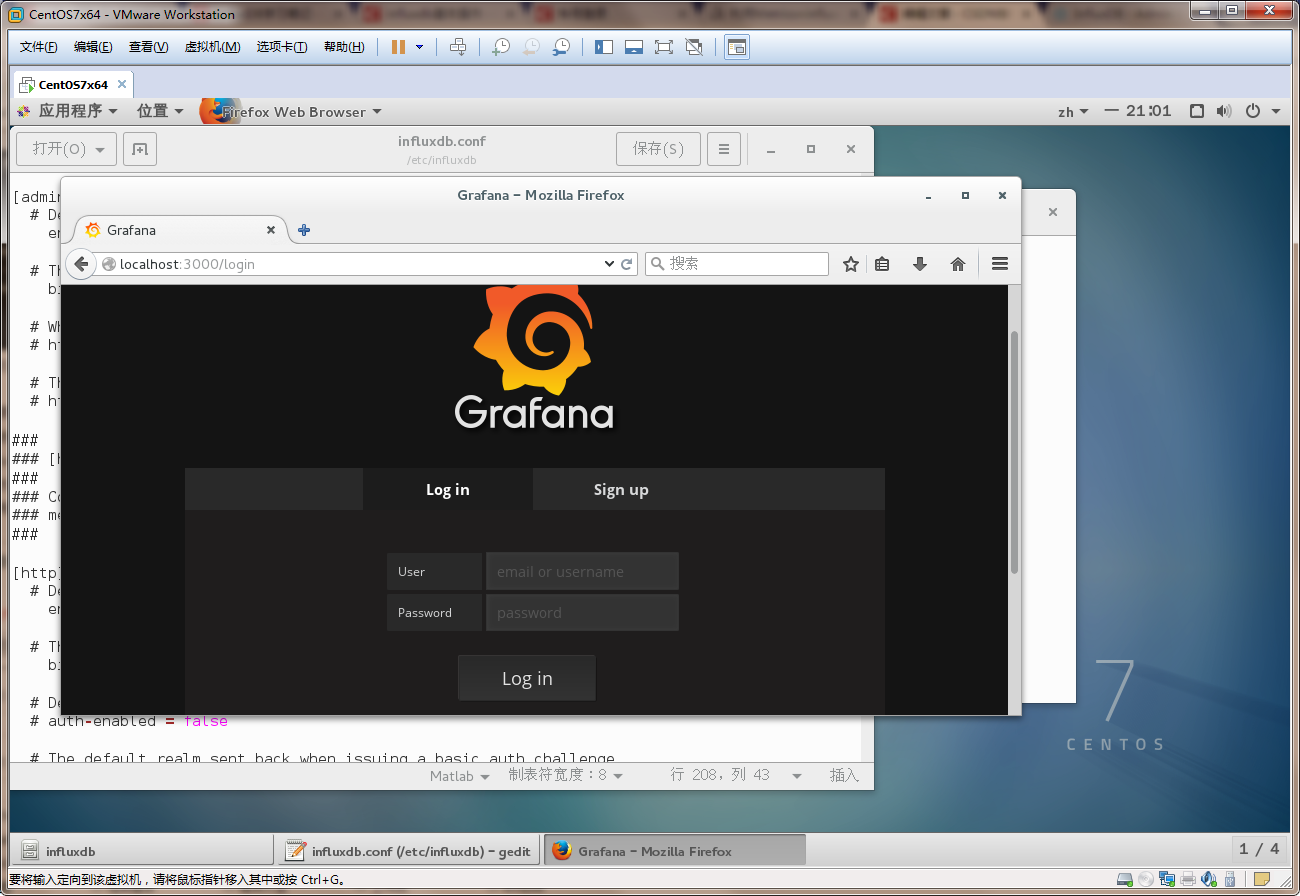The height and width of the screenshot is (896, 1300).
Task: Close the CentOS7x64 VM tab
Action: 122,85
